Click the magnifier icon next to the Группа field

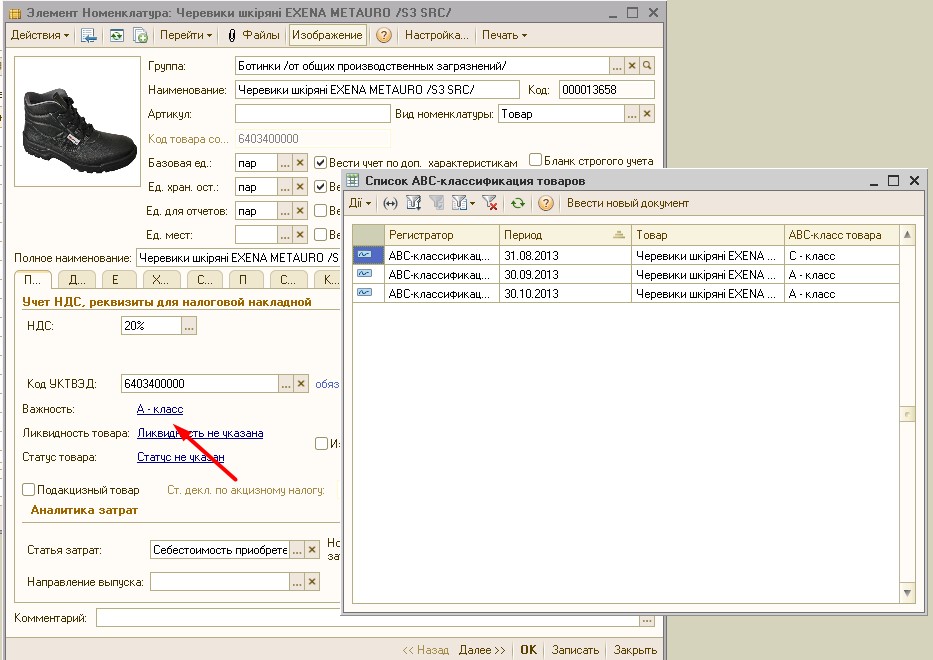[x=647, y=66]
